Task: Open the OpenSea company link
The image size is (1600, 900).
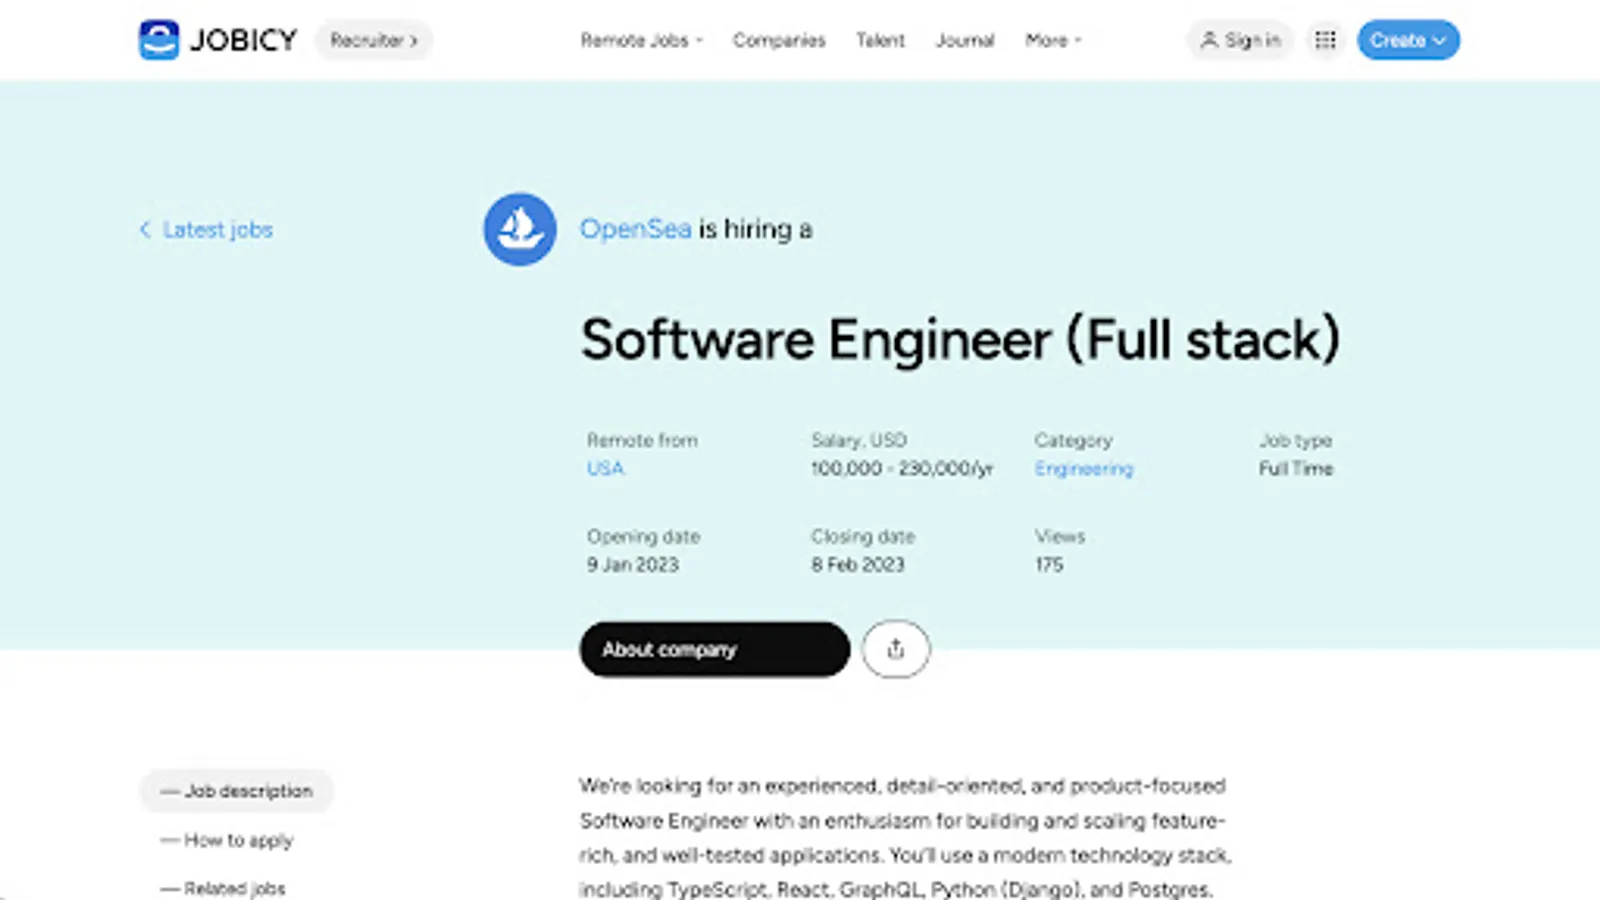Action: click(x=636, y=229)
